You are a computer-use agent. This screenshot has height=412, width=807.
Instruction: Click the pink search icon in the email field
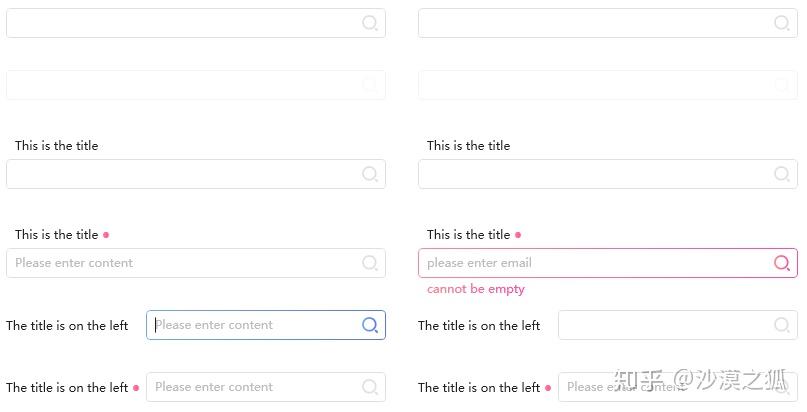click(782, 263)
